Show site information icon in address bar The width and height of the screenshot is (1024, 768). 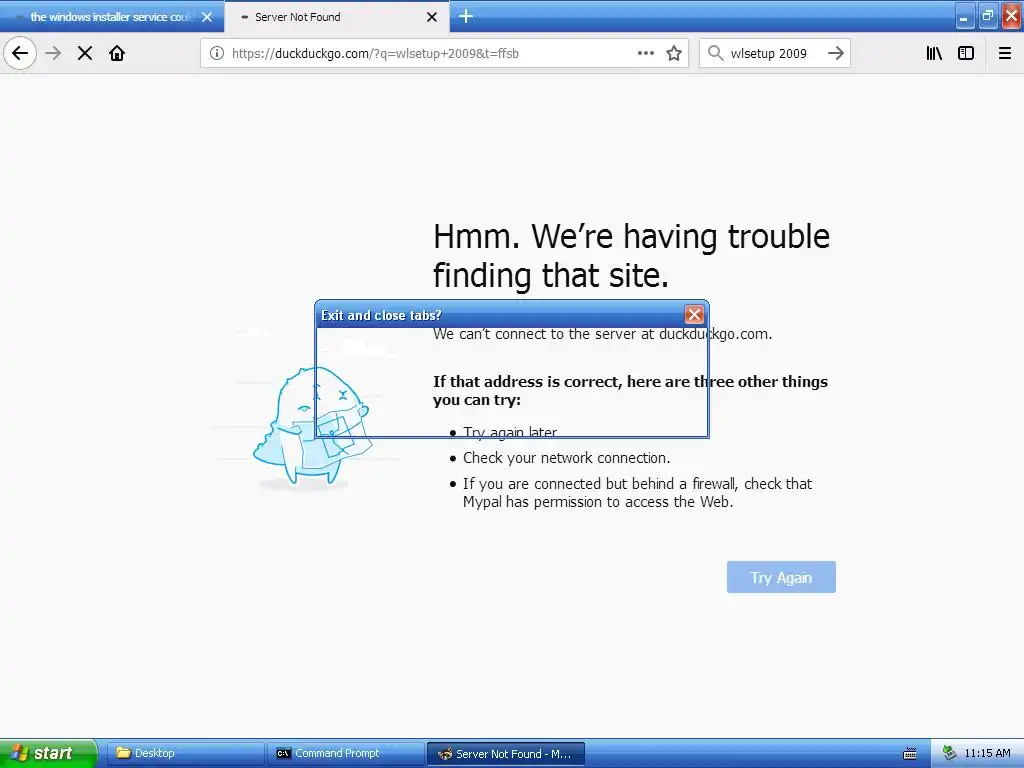(216, 54)
